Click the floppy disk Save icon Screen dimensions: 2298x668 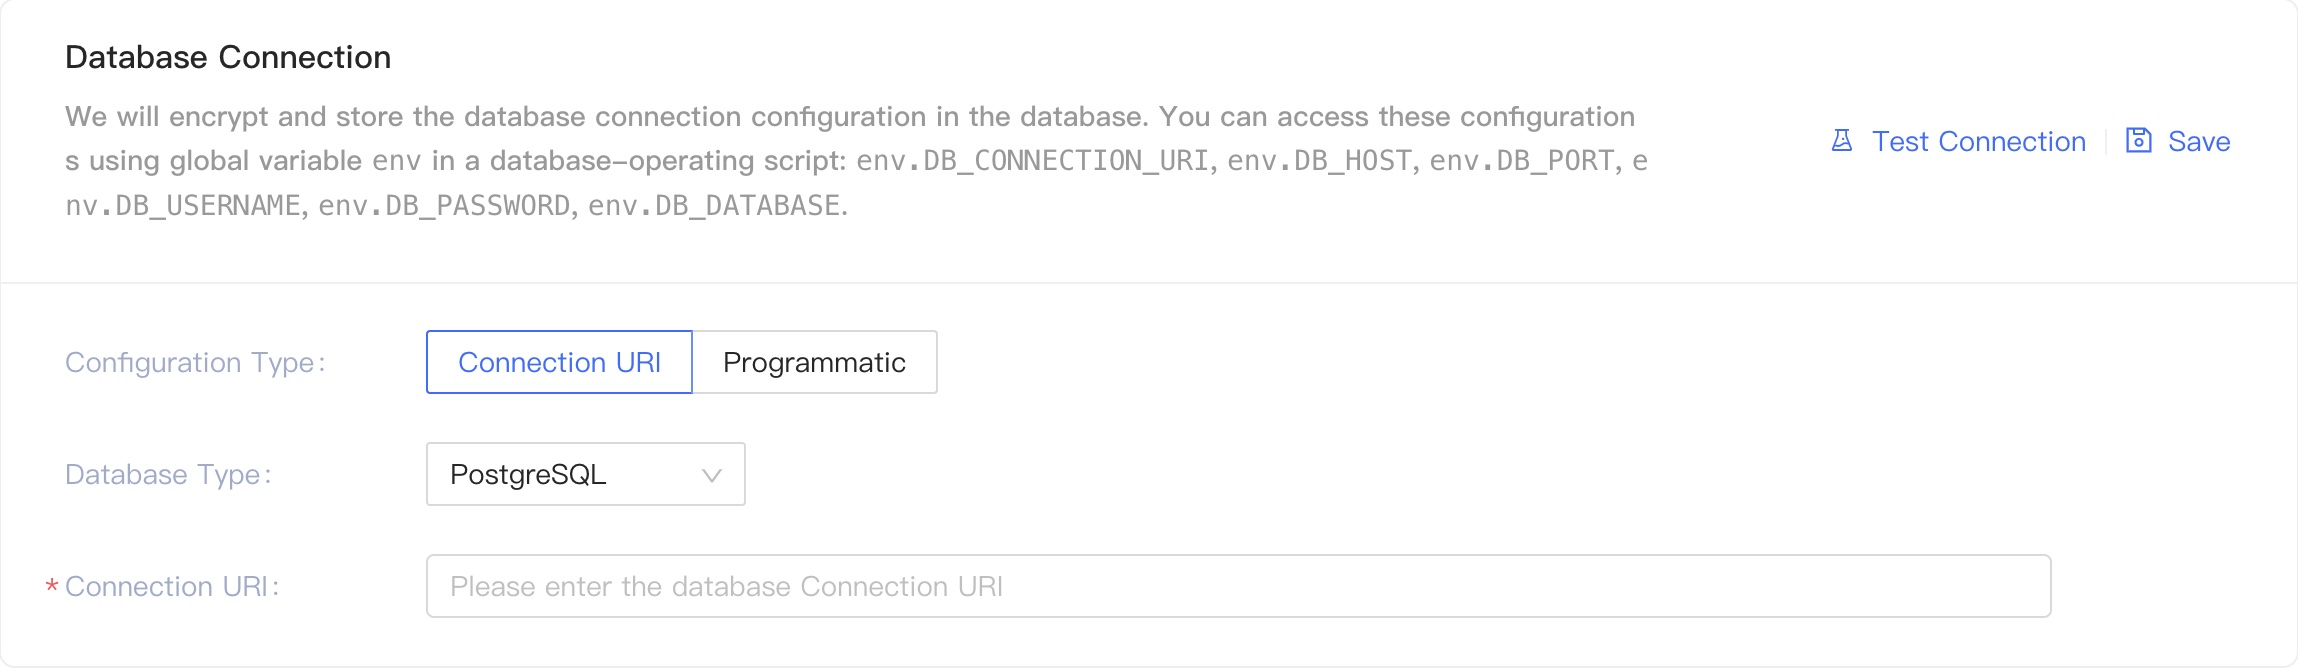tap(2138, 141)
